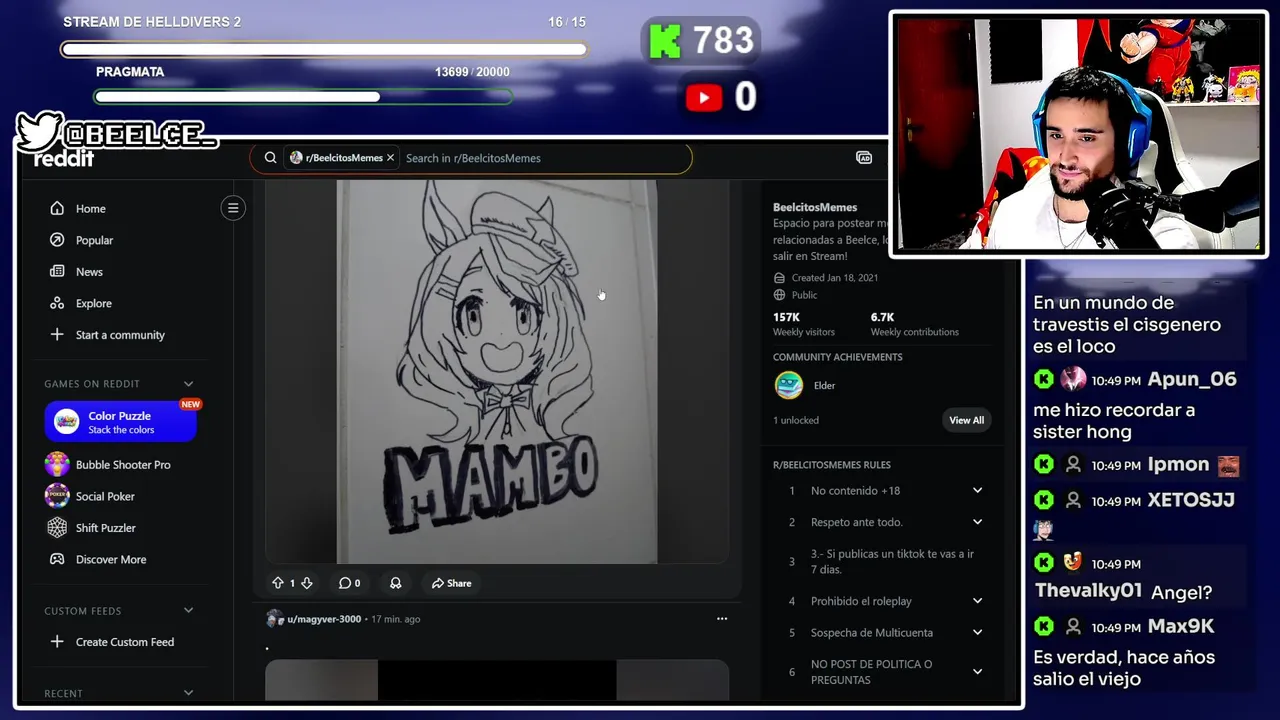Click the tiktok rule number 3 text
The height and width of the screenshot is (720, 1280).
892,562
